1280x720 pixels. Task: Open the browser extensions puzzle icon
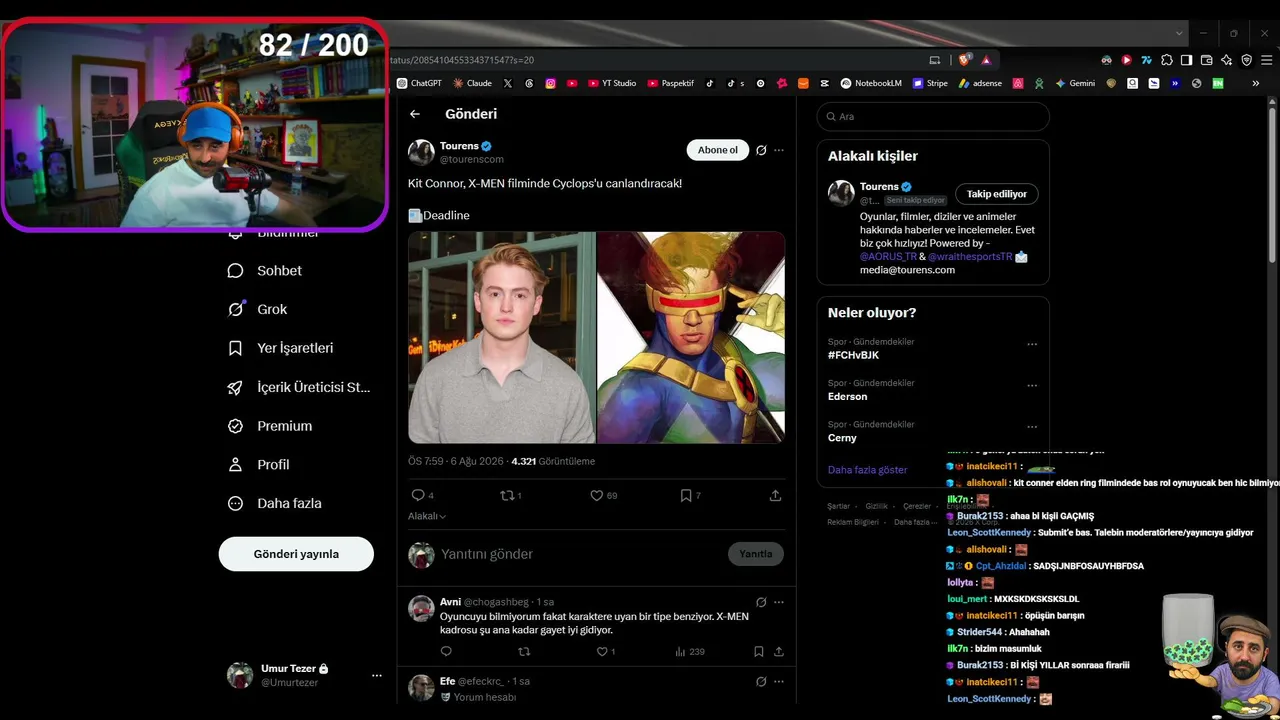point(1167,60)
